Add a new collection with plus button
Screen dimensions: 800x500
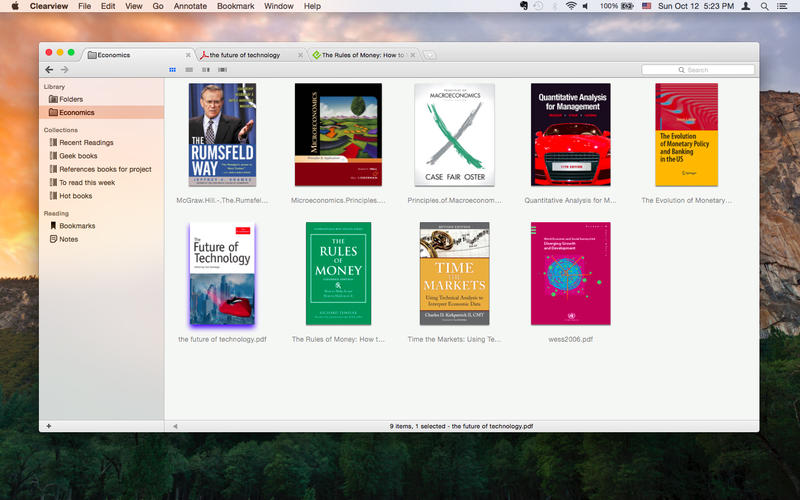point(49,426)
